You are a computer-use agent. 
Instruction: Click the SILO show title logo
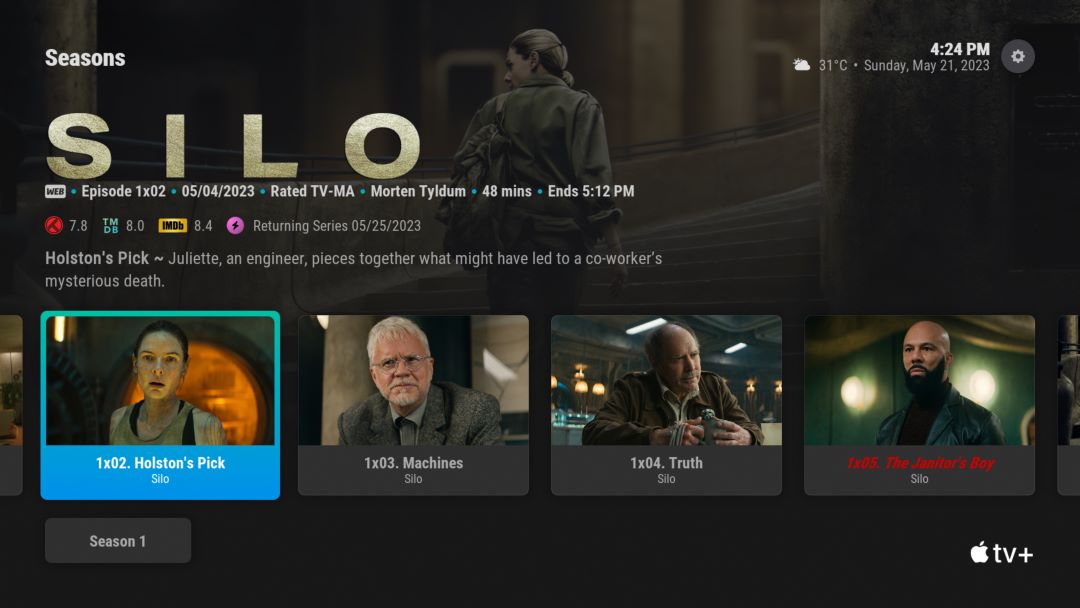click(x=233, y=145)
